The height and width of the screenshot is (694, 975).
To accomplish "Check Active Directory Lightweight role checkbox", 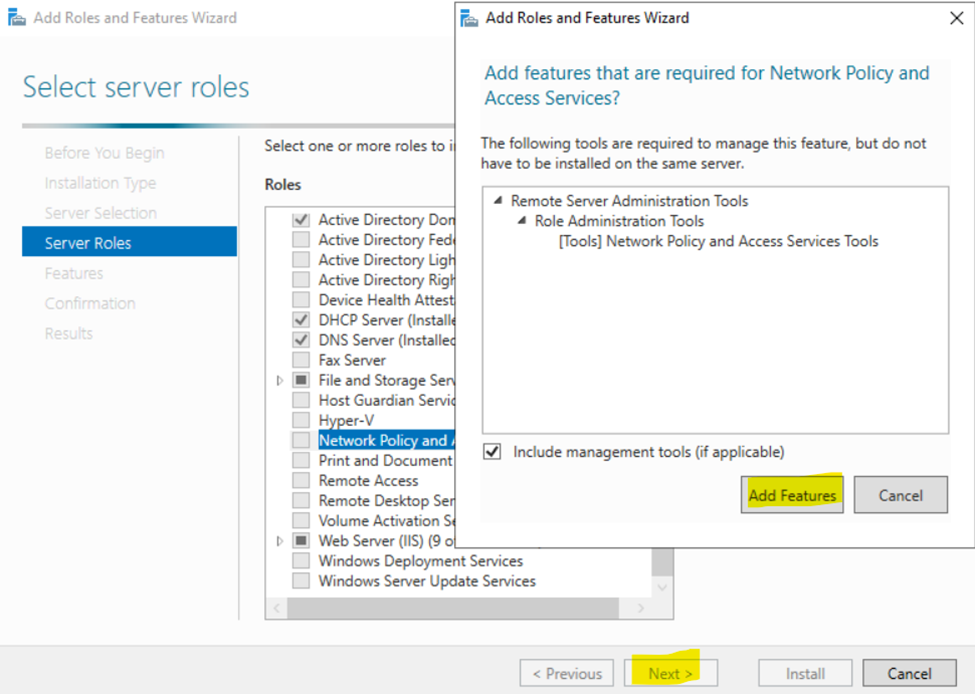I will [x=301, y=259].
